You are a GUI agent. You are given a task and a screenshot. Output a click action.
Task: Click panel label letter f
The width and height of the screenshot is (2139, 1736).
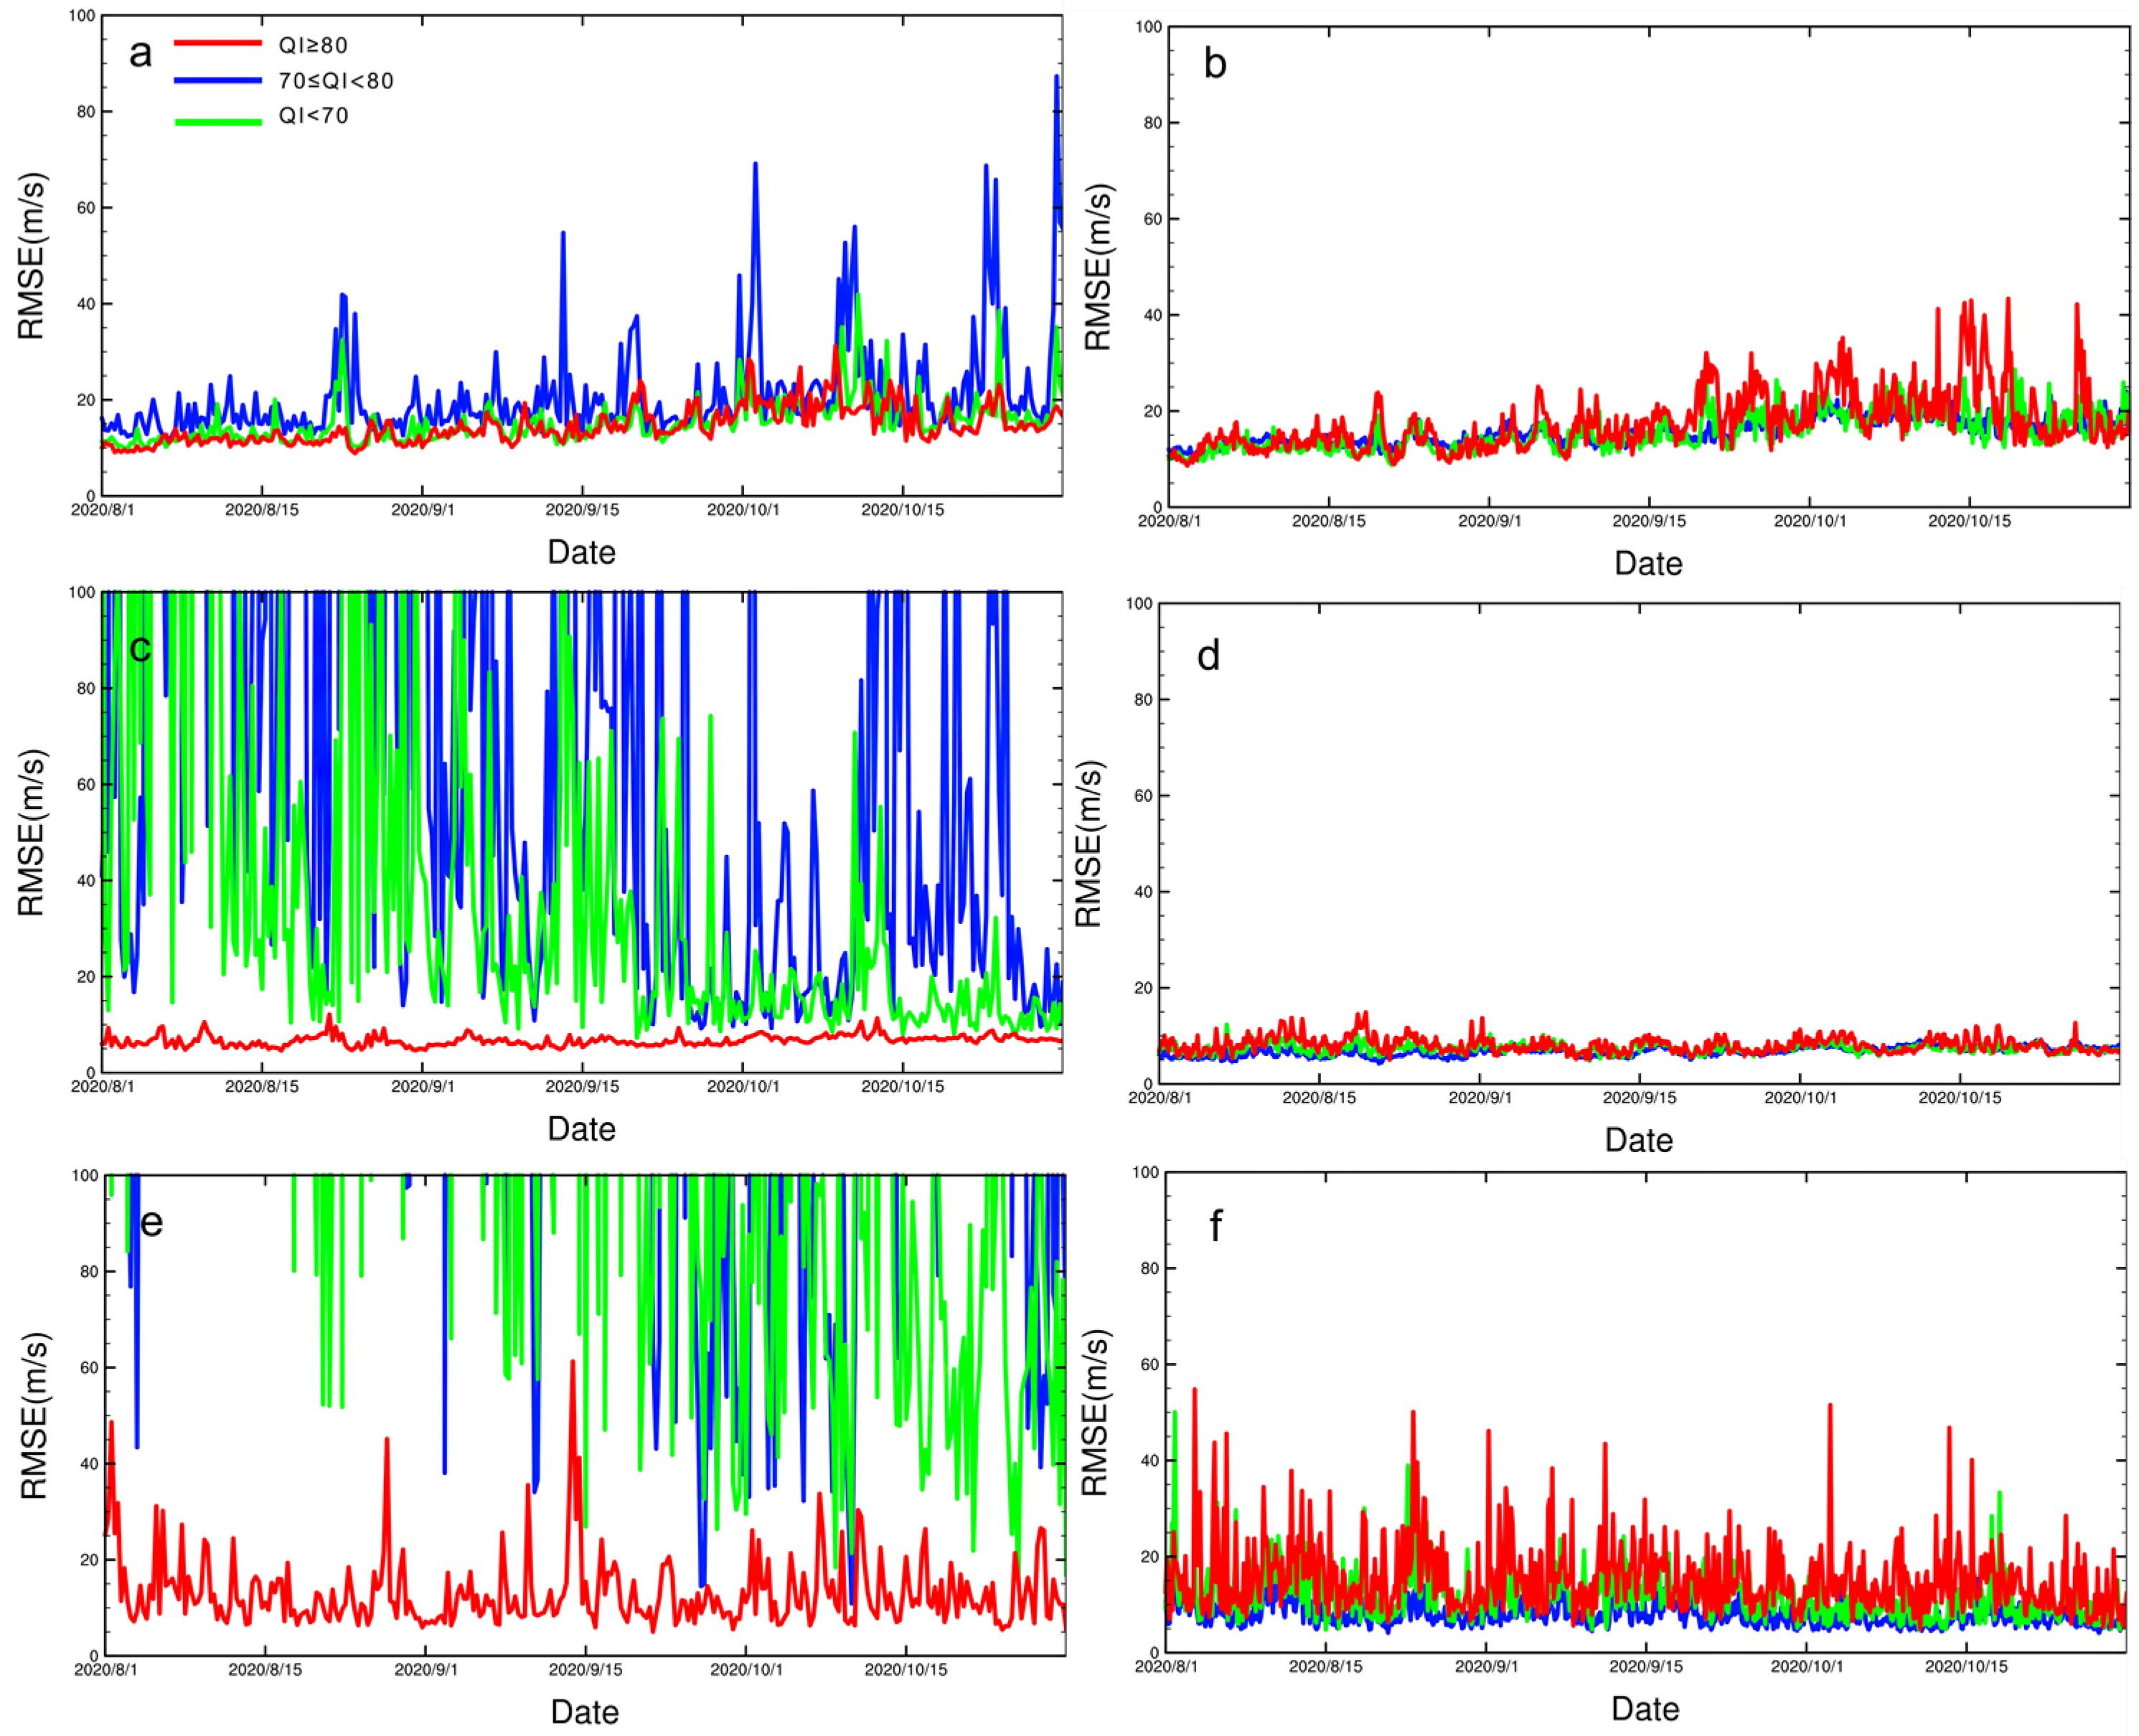pyautogui.click(x=1215, y=1226)
